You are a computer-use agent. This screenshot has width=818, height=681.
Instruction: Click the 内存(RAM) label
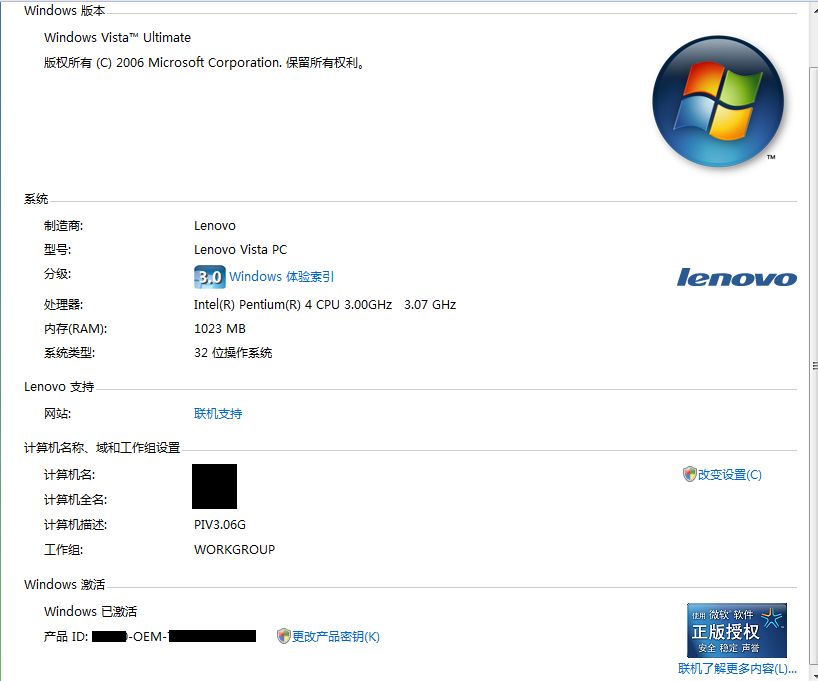76,329
